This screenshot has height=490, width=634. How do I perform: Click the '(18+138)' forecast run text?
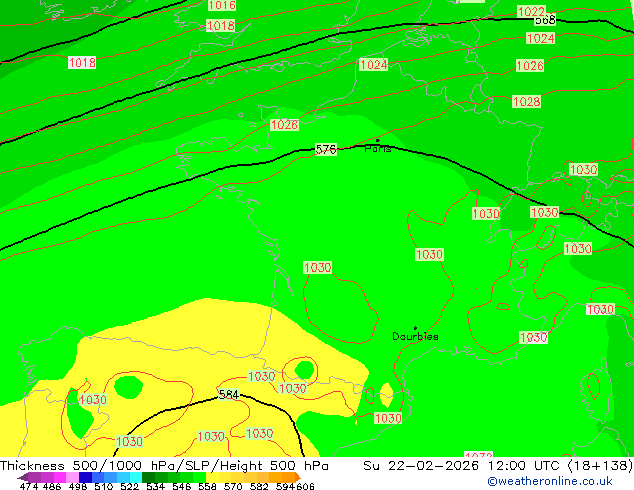pos(600,466)
